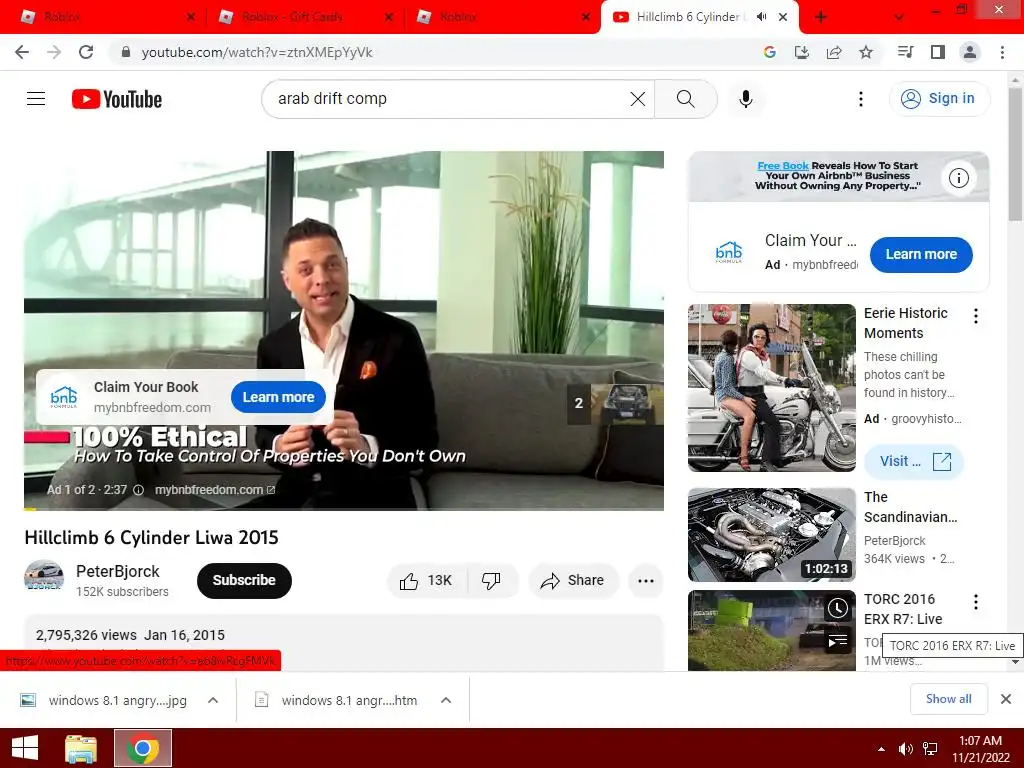The image size is (1024, 768).
Task: Start voice search with the microphone
Action: click(x=746, y=99)
